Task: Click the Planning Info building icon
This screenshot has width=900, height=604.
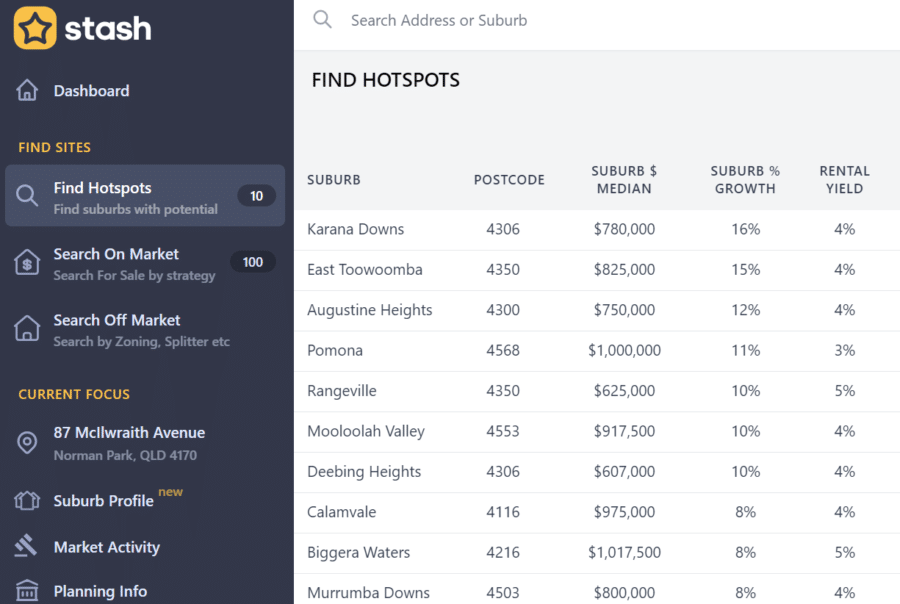Action: (27, 590)
